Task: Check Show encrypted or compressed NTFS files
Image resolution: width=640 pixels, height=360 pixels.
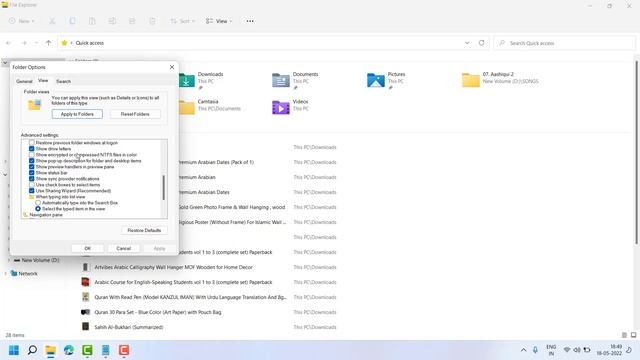Action: click(x=31, y=155)
